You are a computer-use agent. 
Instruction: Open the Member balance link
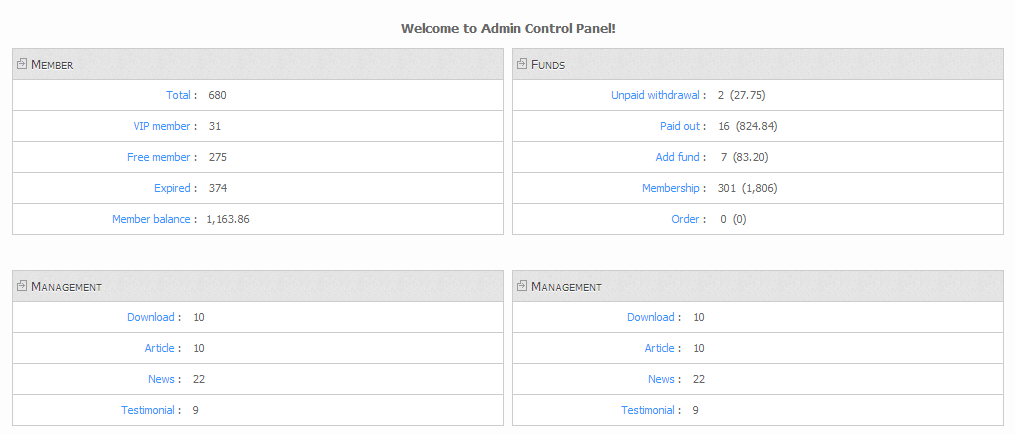[x=151, y=220]
